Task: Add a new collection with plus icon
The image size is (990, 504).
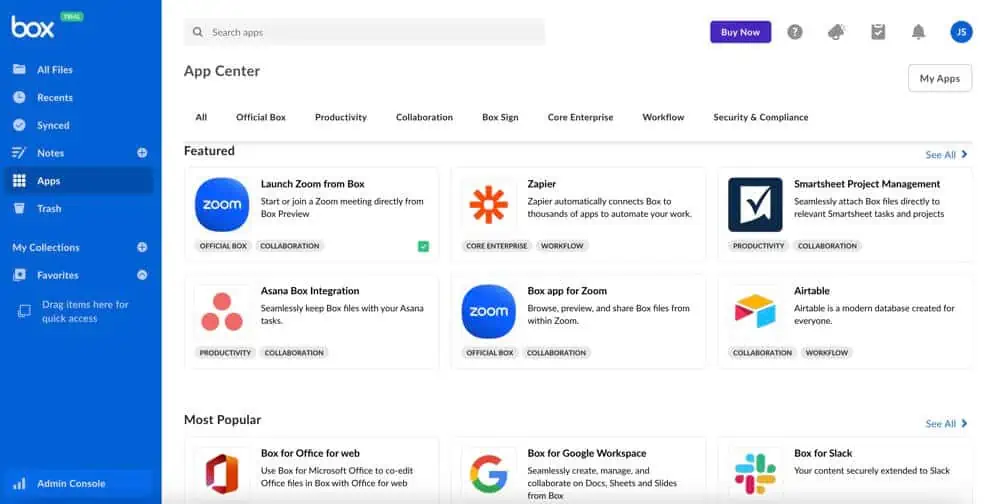Action: [142, 247]
